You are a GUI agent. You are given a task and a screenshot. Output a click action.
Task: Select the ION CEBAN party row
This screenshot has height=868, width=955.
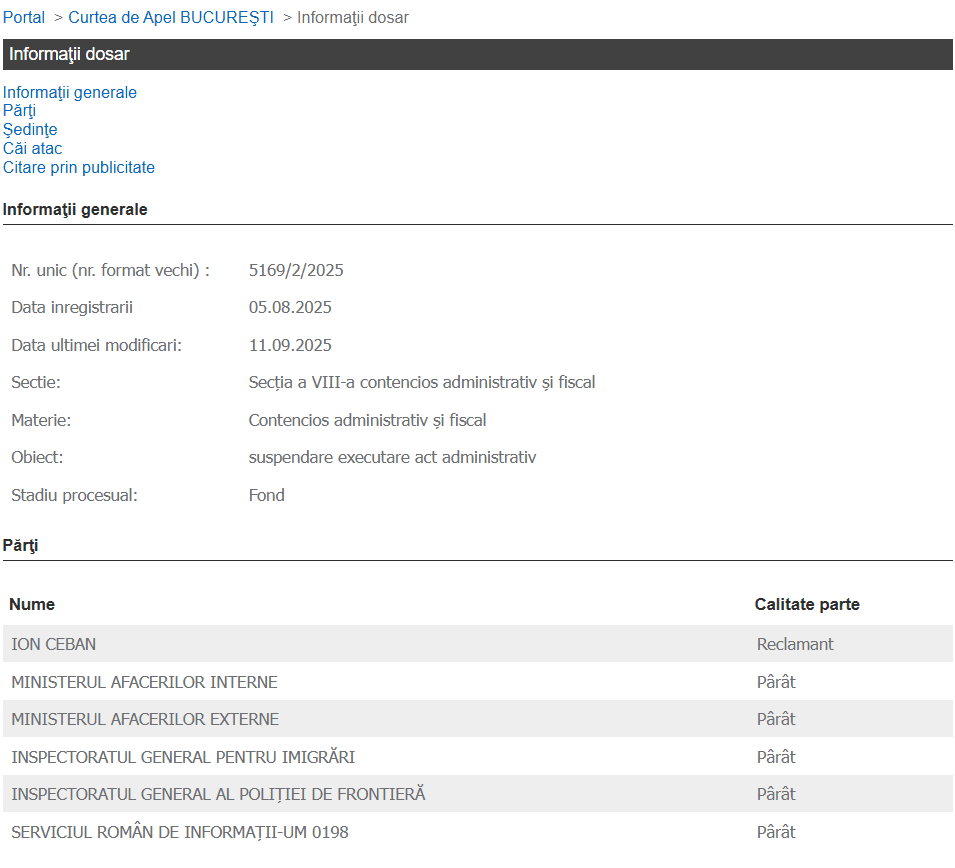[x=54, y=645]
